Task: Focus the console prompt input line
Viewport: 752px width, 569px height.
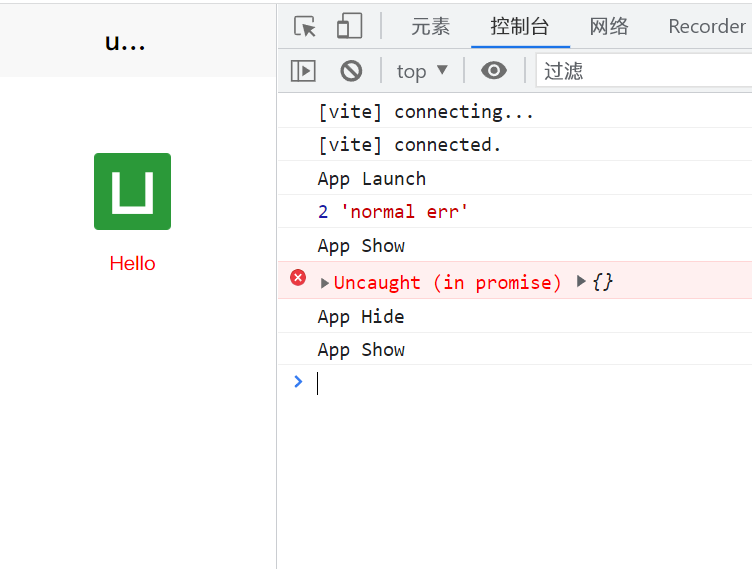Action: tap(532, 383)
